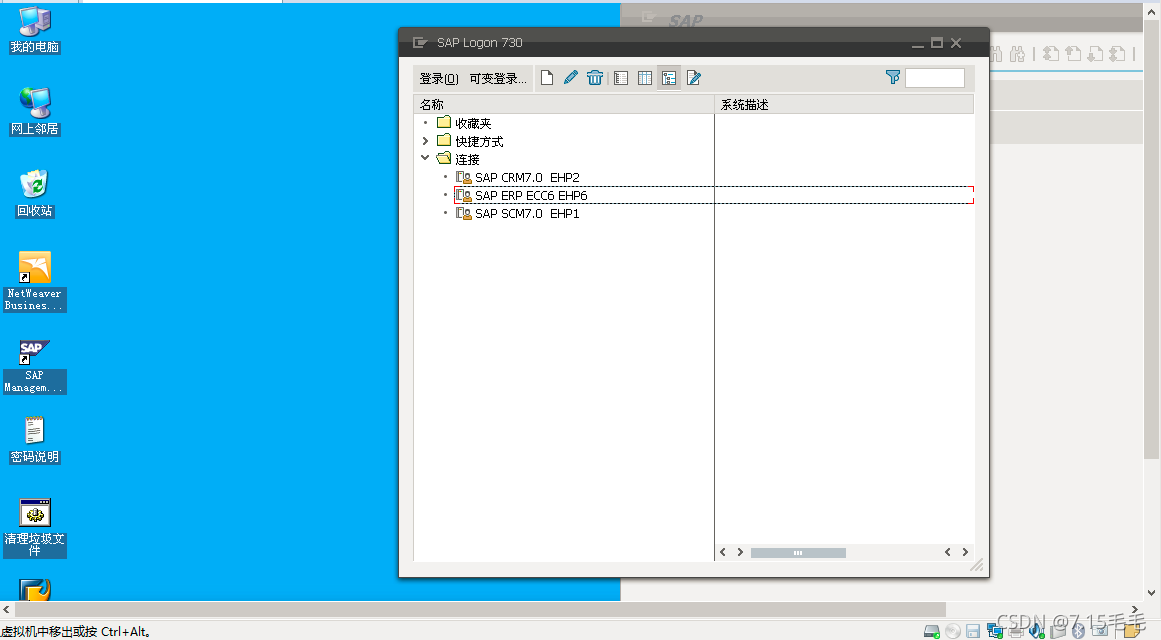Toggle the highlighted tree view icon
The height and width of the screenshot is (640, 1161).
(669, 78)
